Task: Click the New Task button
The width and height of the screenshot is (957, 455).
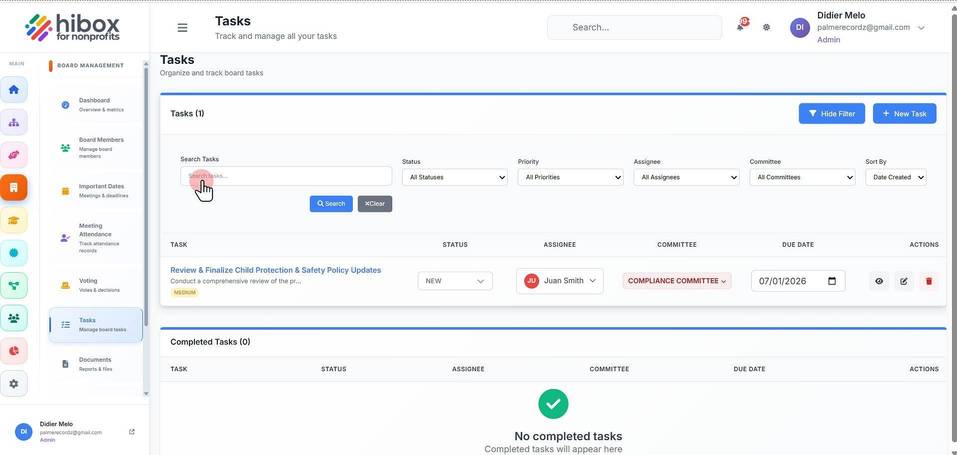Action: [904, 114]
